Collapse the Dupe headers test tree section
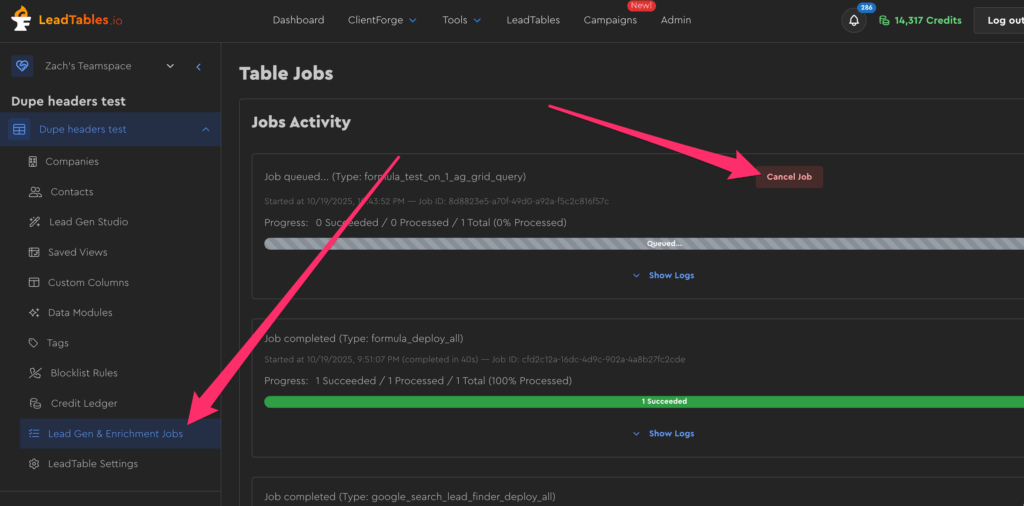This screenshot has width=1024, height=506. 205,129
